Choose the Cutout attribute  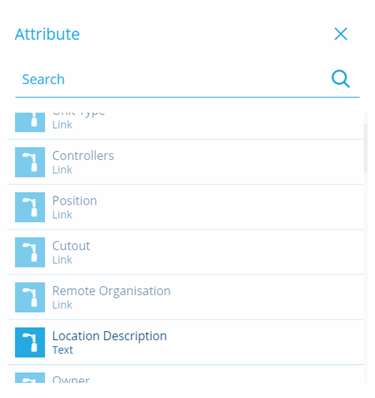186,252
